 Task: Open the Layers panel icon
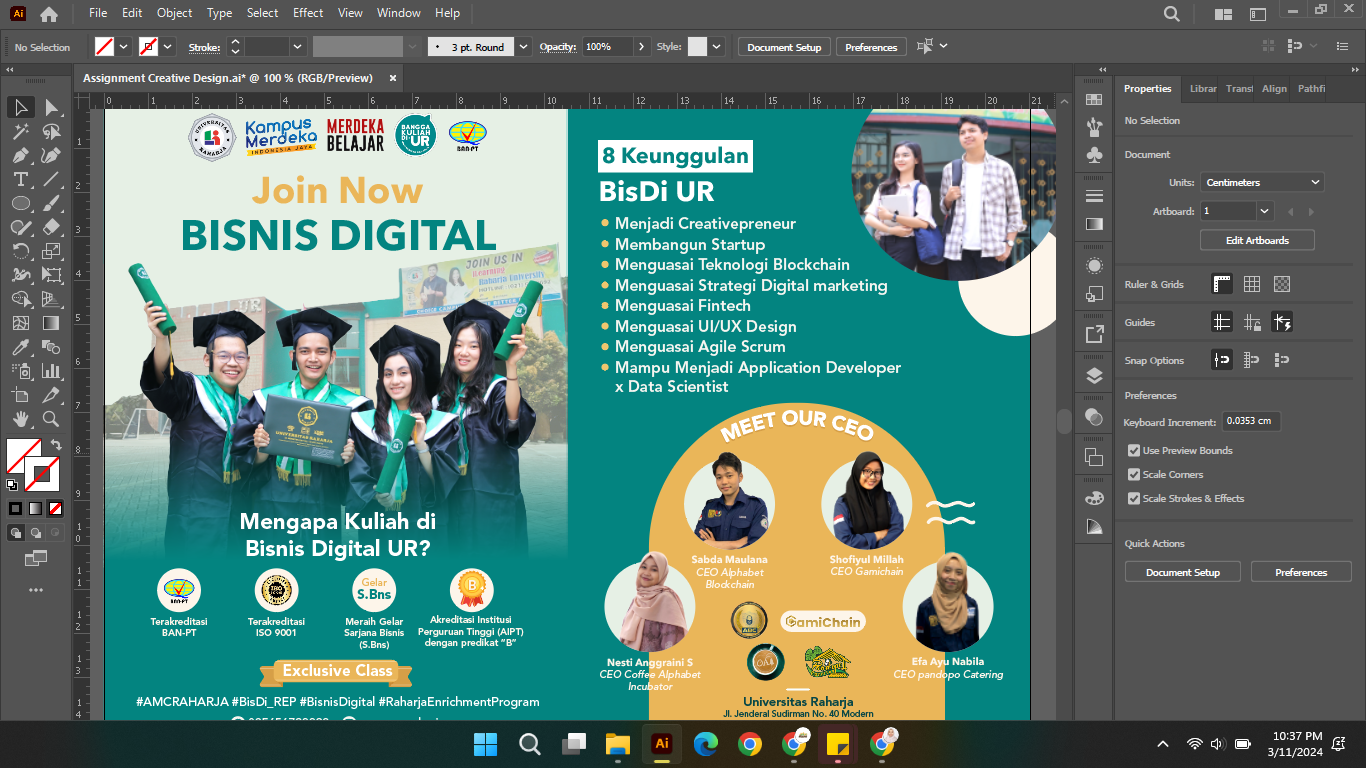click(x=1094, y=376)
